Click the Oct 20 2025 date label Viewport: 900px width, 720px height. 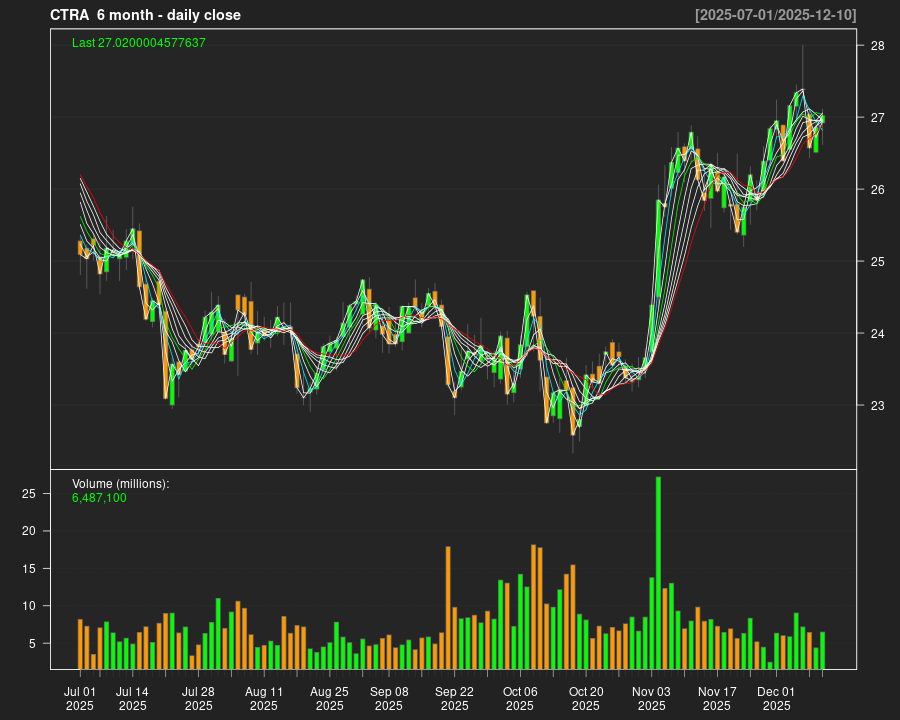coord(586,698)
